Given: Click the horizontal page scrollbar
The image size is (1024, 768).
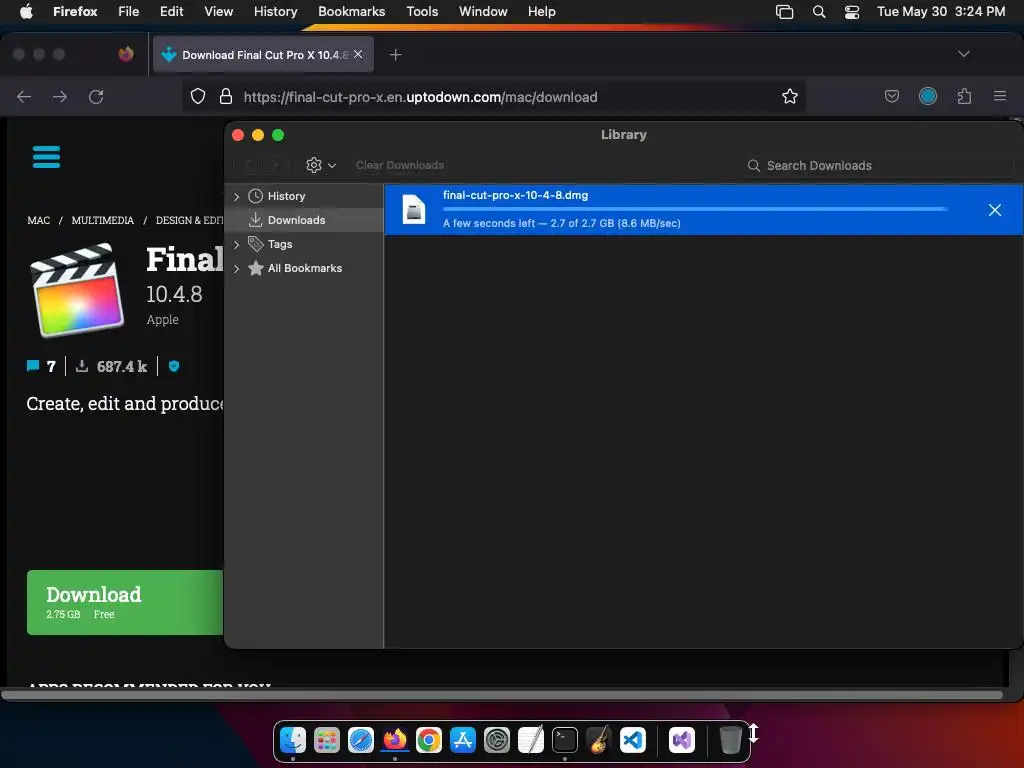Looking at the screenshot, I should point(502,695).
